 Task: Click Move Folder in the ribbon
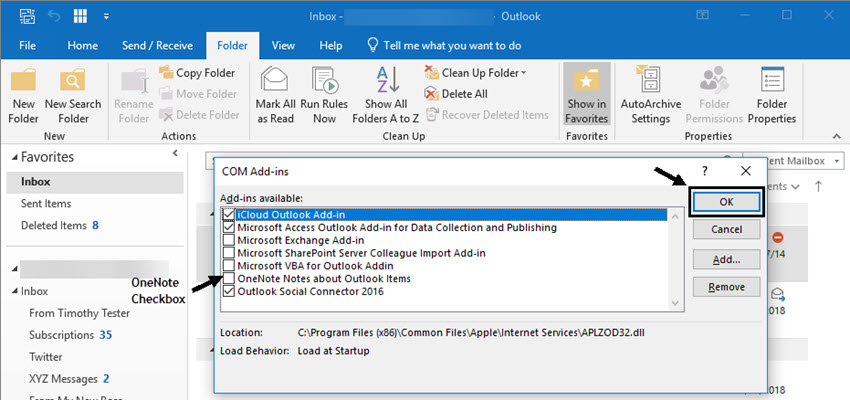[197, 94]
